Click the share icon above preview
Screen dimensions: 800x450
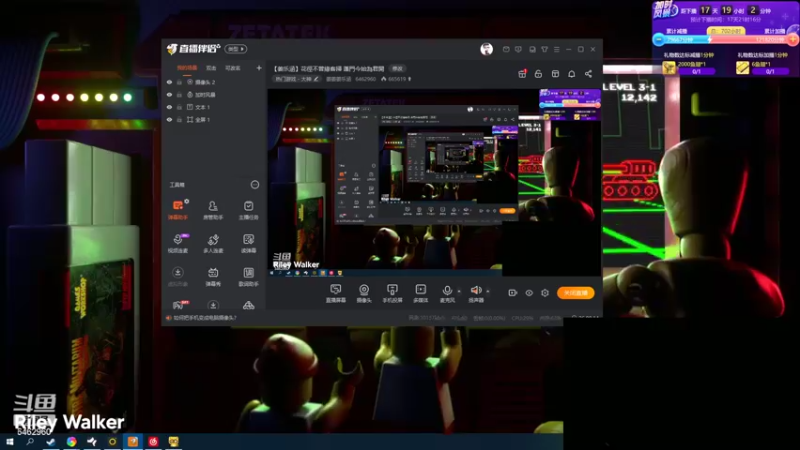click(x=588, y=74)
